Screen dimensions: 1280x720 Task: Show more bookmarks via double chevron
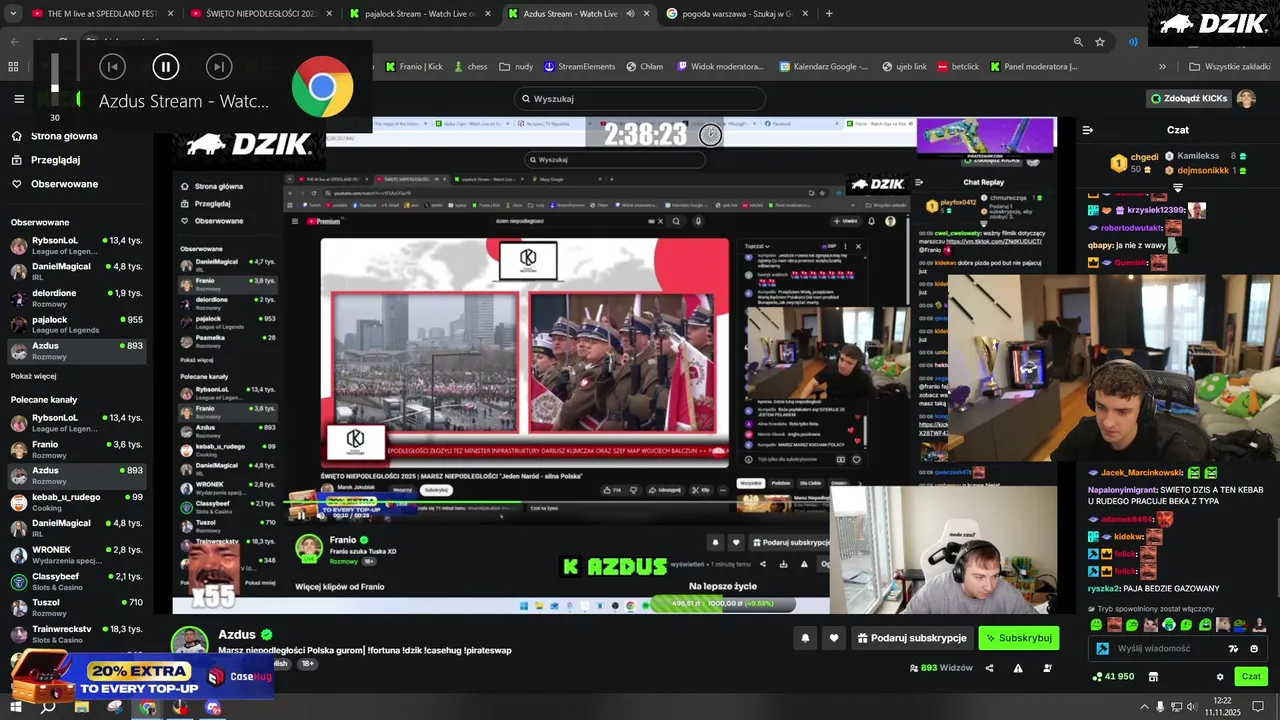[1162, 67]
